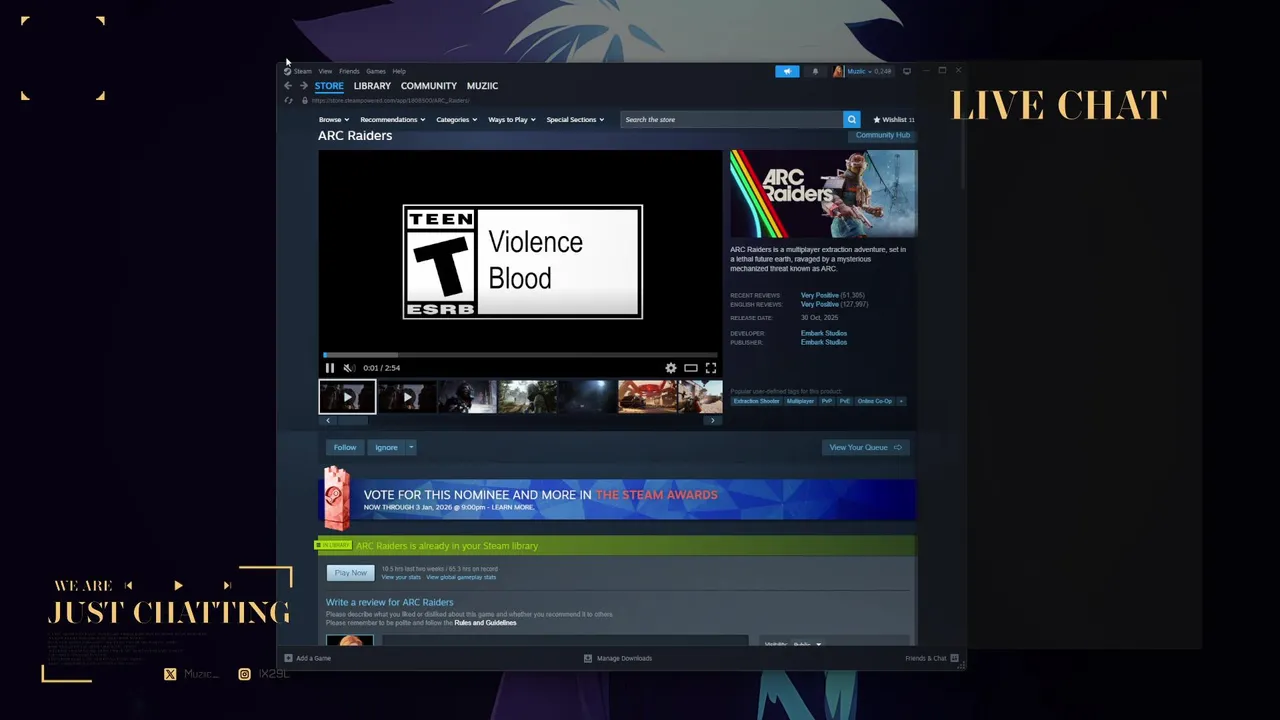Switch to the LIBRARY tab
Screen dimensions: 1280x720
372,86
